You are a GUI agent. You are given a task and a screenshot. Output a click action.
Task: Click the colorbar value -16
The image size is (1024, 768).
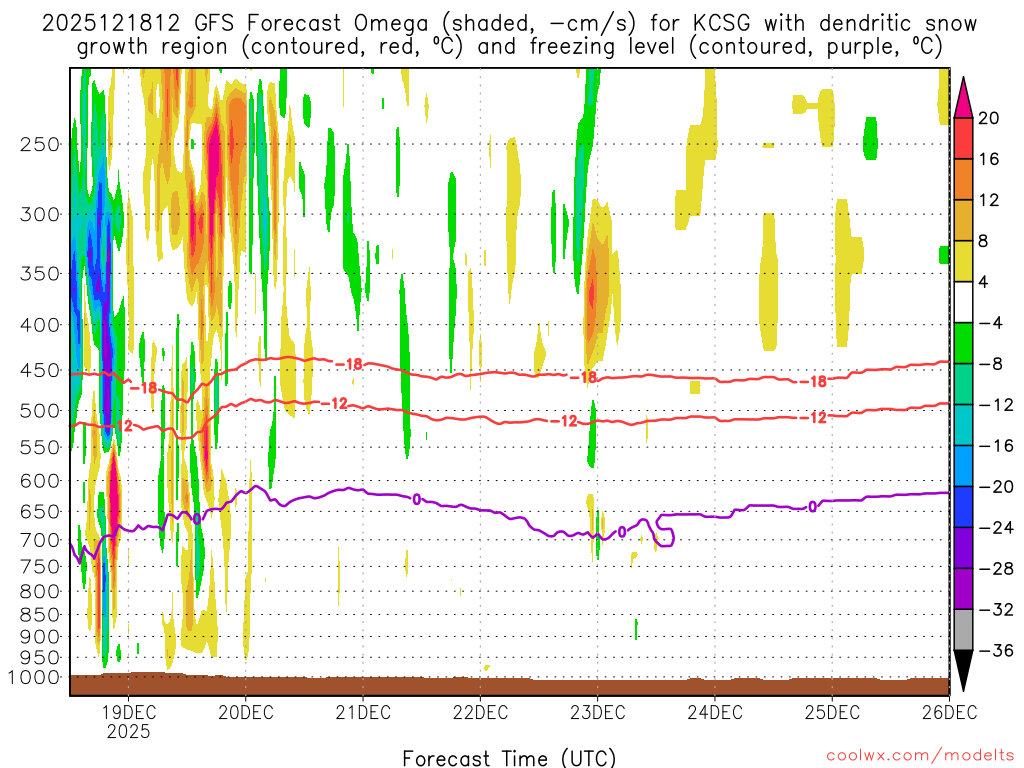pyautogui.click(x=997, y=446)
